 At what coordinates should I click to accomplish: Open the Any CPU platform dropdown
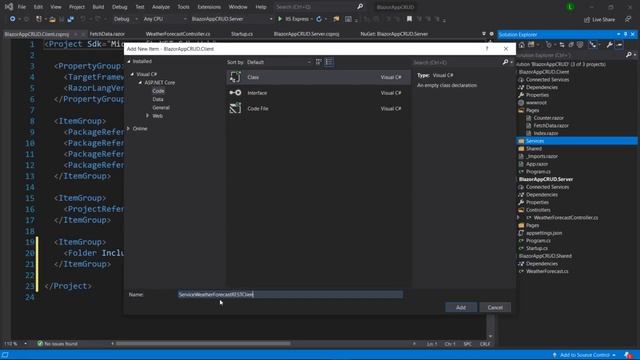click(x=164, y=19)
